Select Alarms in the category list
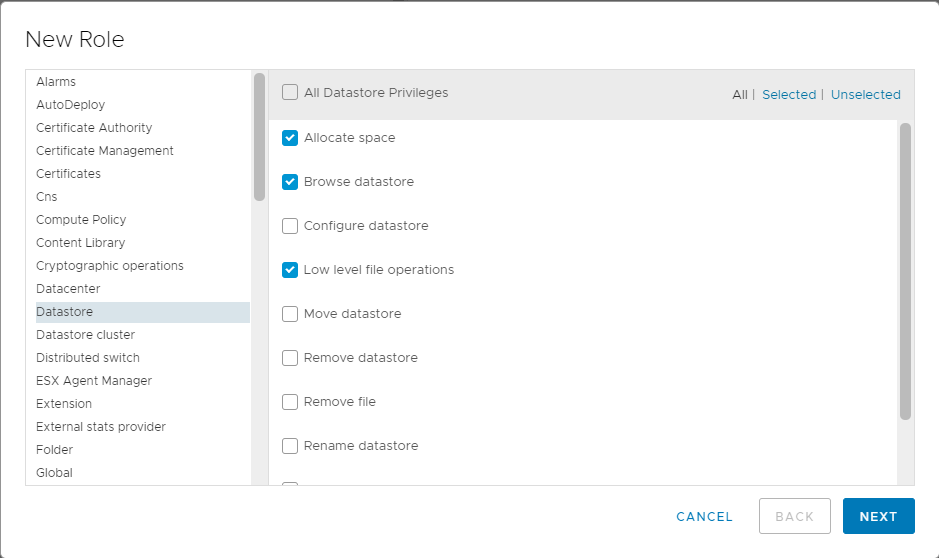This screenshot has width=939, height=558. pos(56,82)
